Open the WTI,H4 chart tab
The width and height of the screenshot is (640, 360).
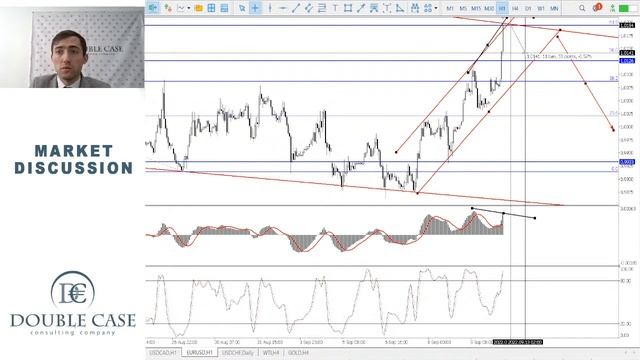point(271,352)
